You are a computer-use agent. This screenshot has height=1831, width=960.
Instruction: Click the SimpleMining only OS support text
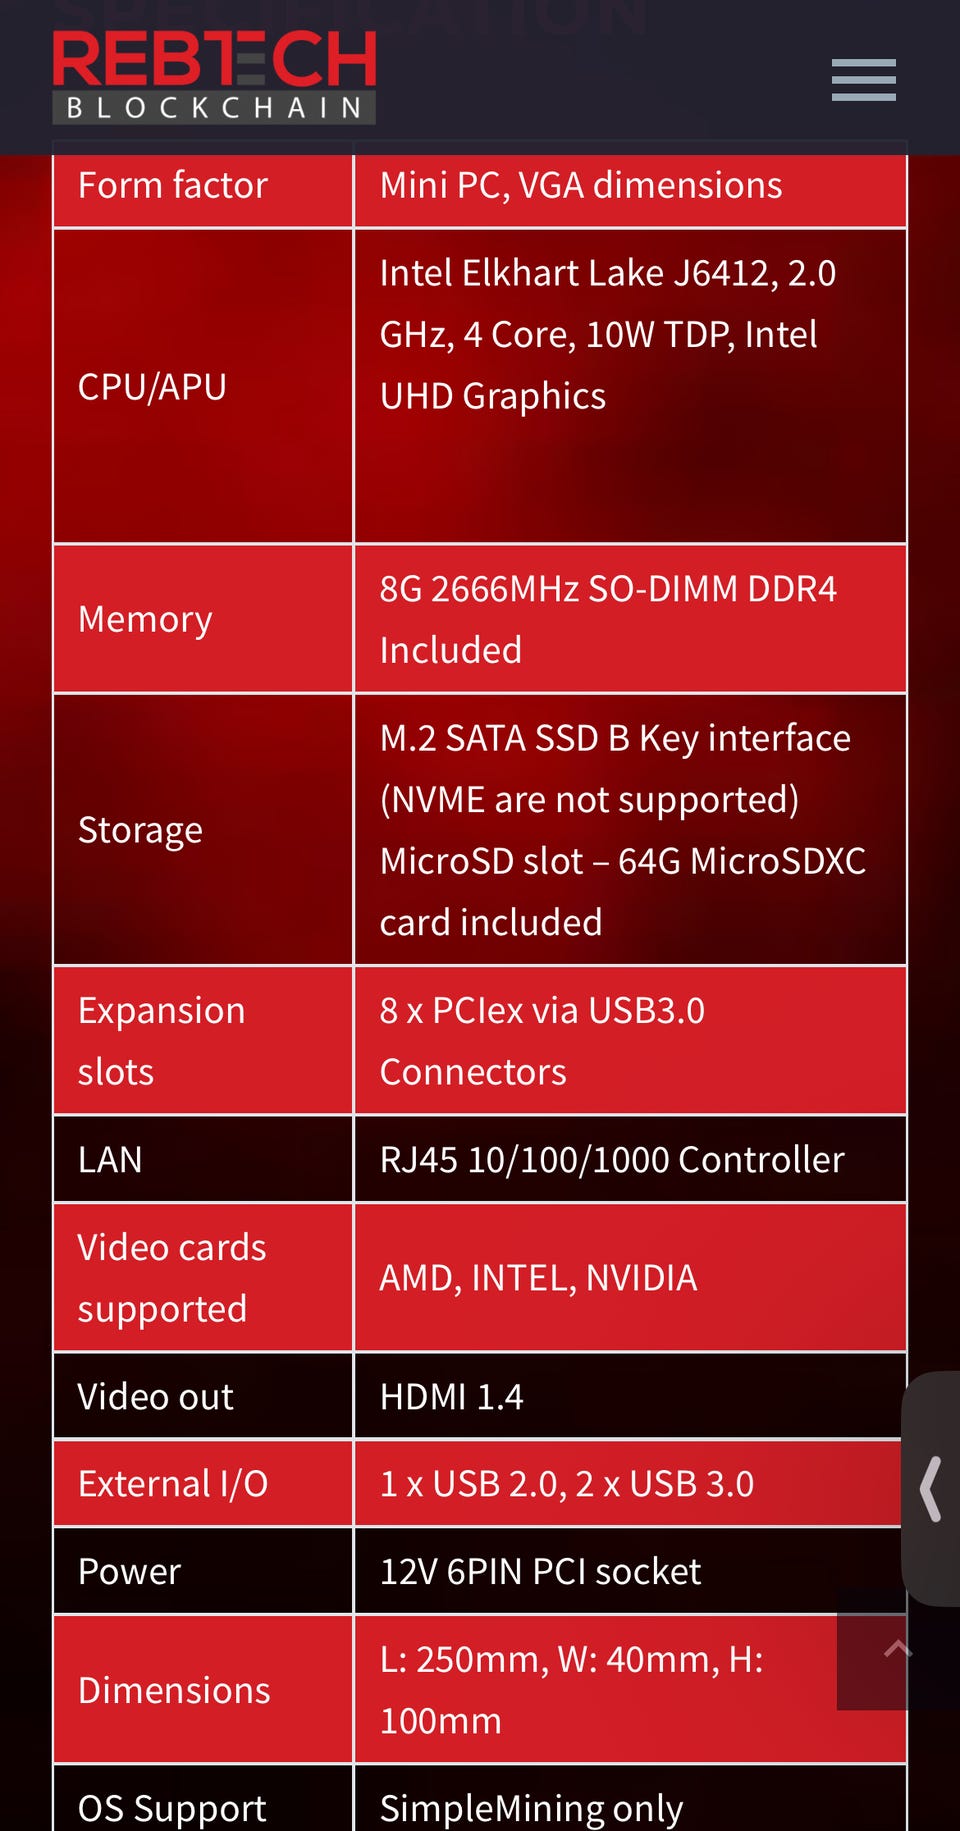tap(531, 1807)
